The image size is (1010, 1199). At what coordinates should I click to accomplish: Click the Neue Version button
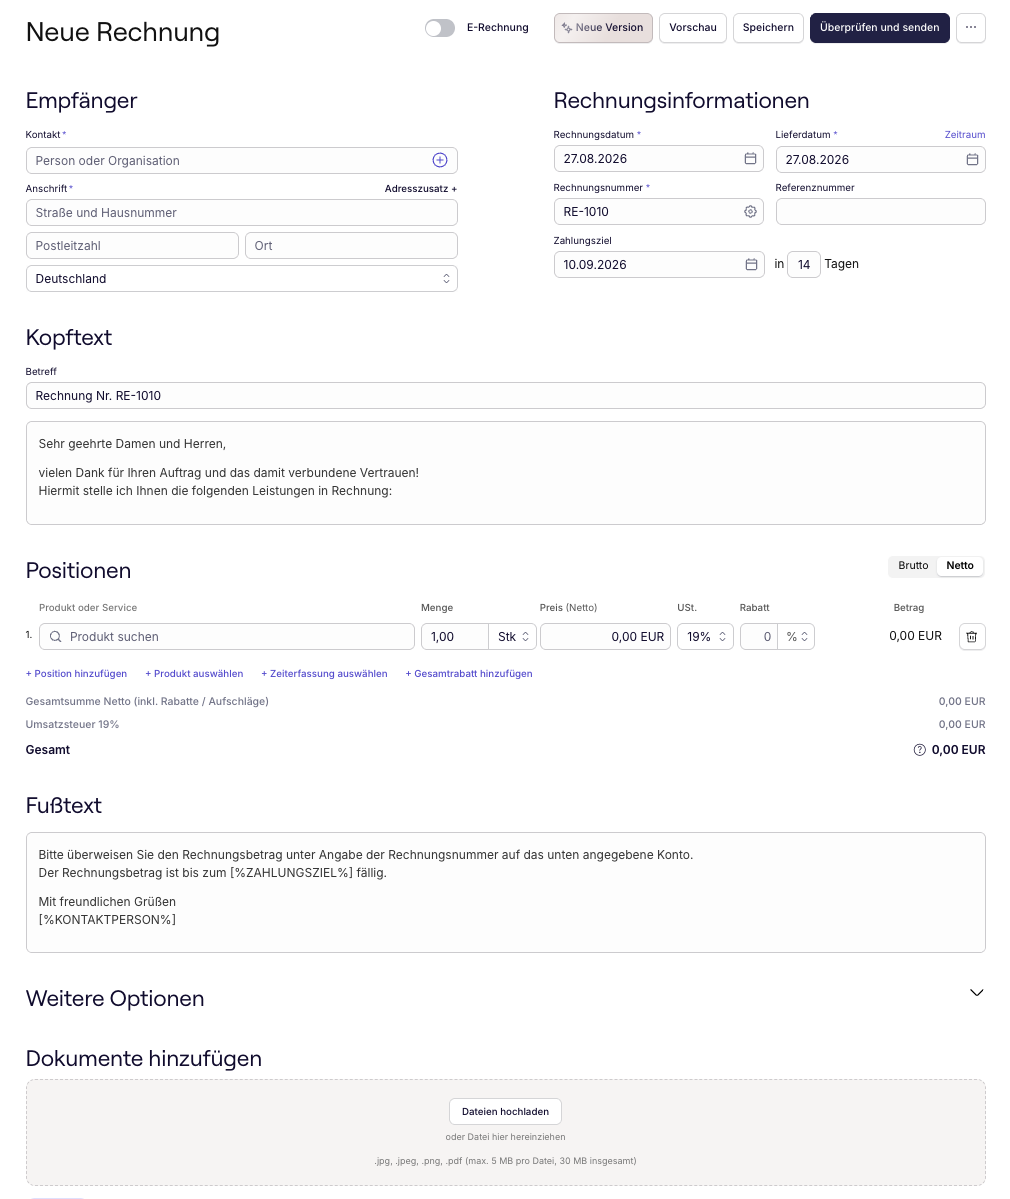point(603,28)
